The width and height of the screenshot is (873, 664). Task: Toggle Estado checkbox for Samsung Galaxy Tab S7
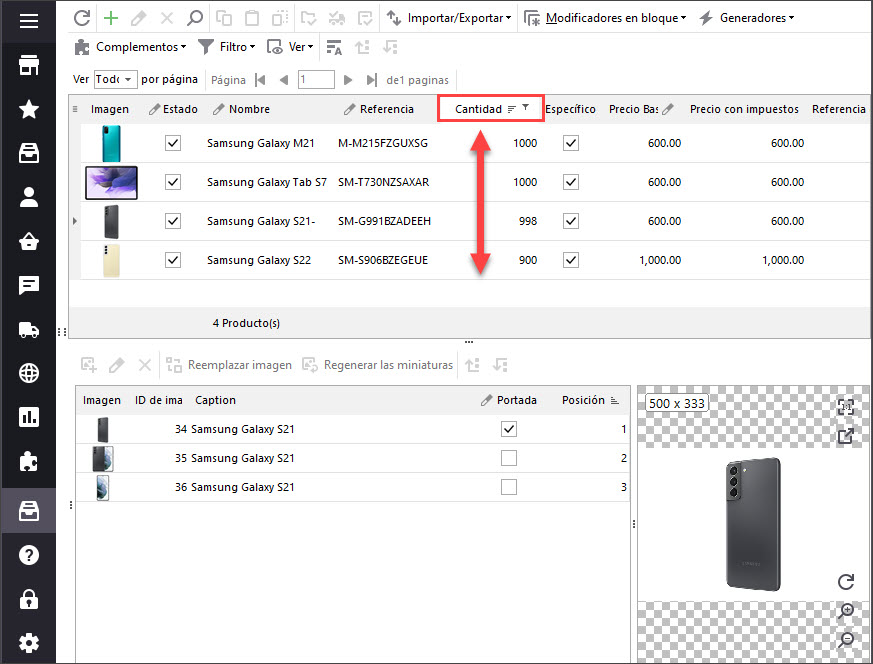(173, 182)
